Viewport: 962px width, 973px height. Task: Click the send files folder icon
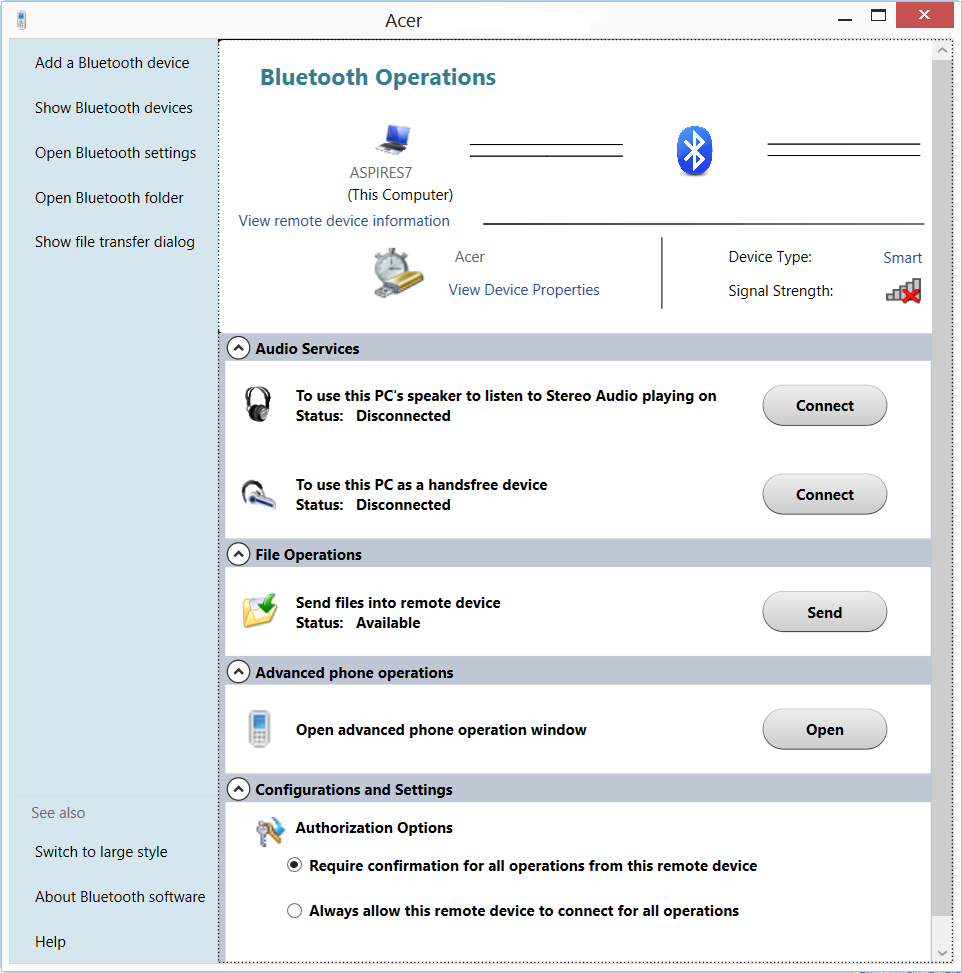[x=259, y=611]
